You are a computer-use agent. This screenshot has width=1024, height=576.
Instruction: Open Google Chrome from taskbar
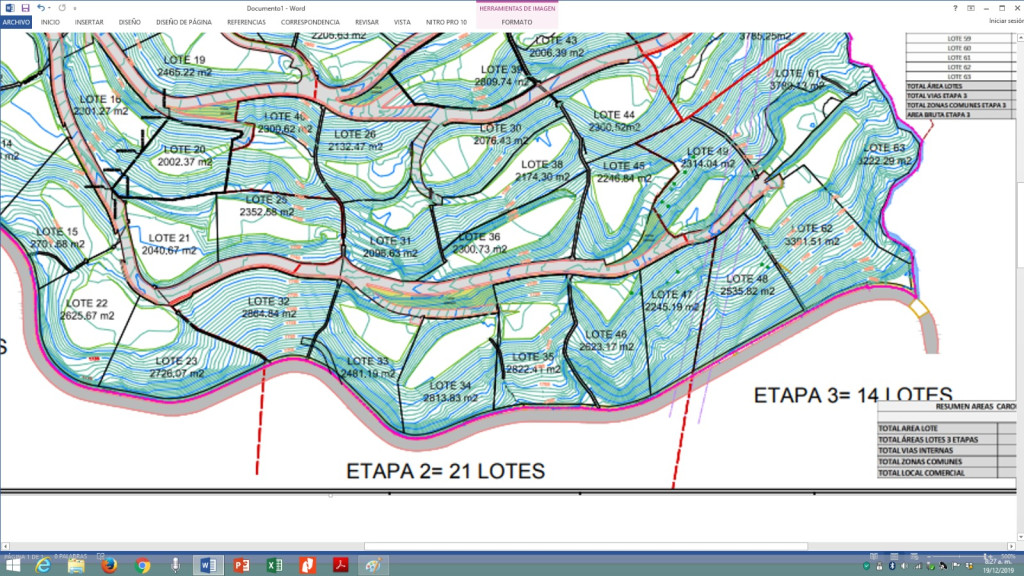[142, 566]
